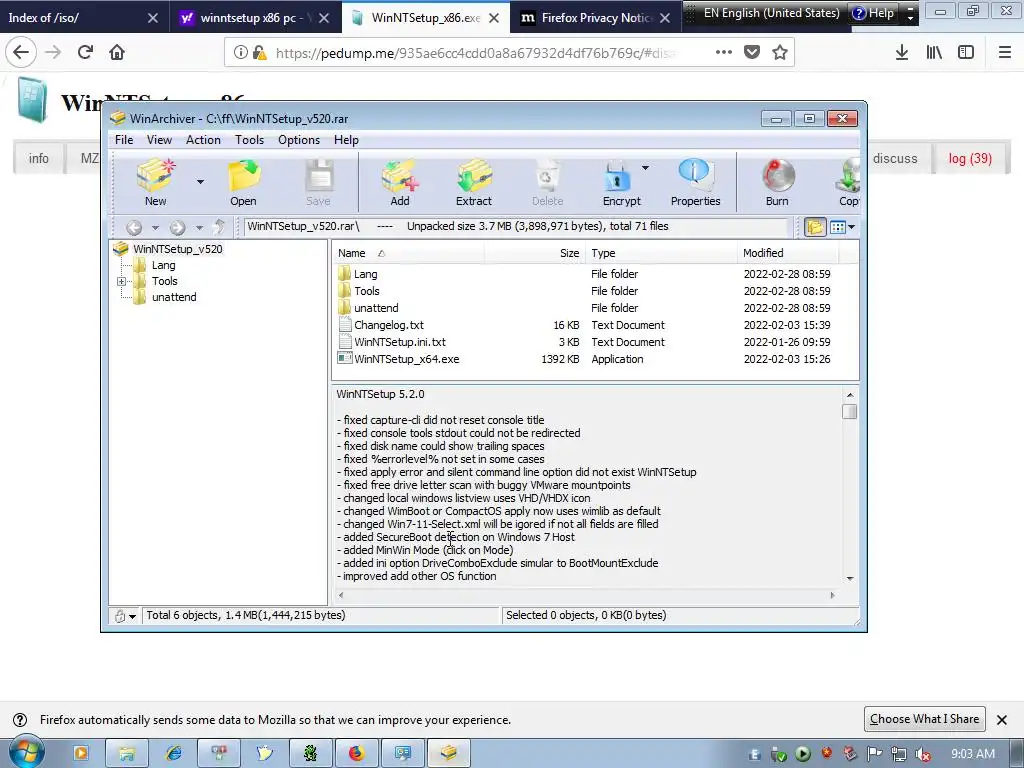Click the Firefox back button
This screenshot has height=768, width=1024.
pyautogui.click(x=21, y=52)
